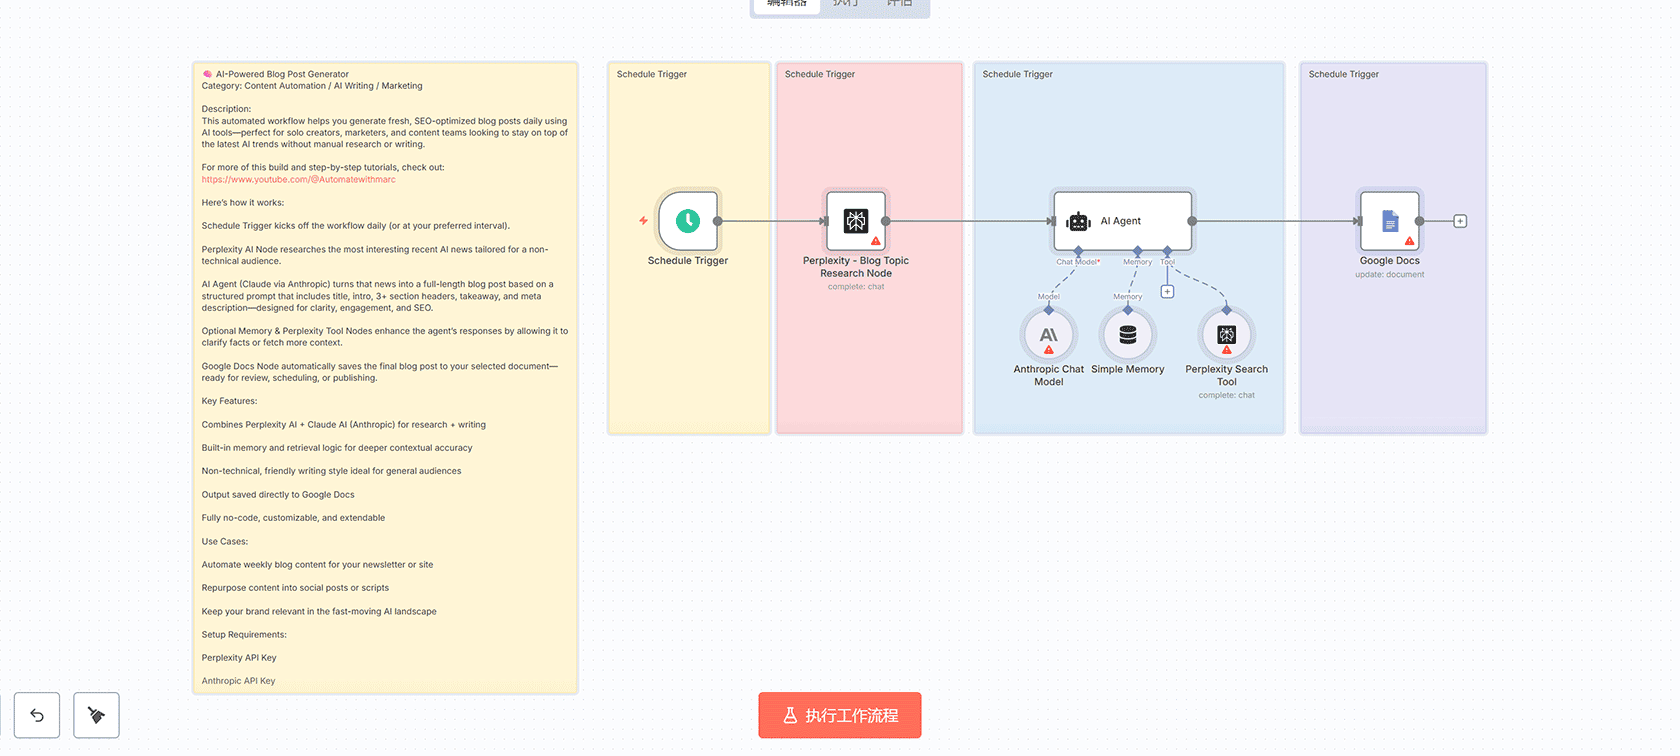Open the Simple Memory database node
This screenshot has width=1680, height=756.
[x=1127, y=335]
